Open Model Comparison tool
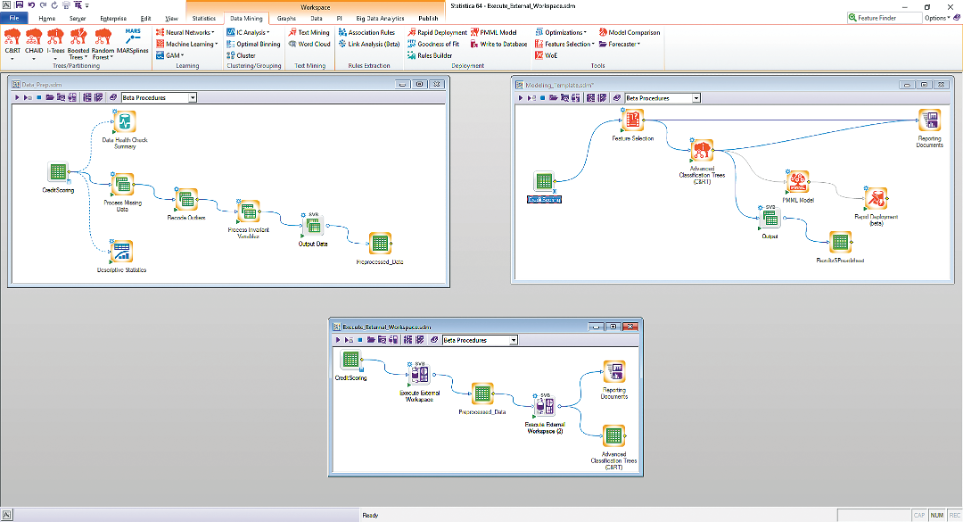This screenshot has height=522, width=964. tap(630, 33)
